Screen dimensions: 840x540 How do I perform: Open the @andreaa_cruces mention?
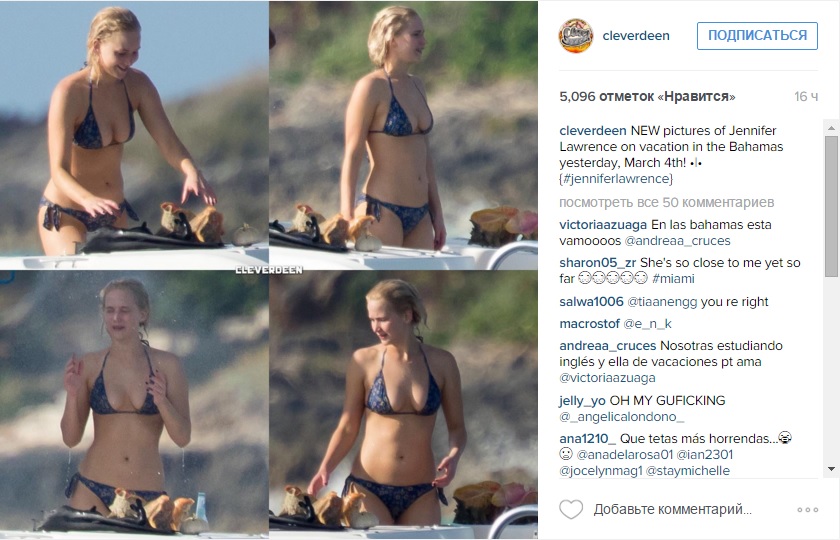pos(677,241)
